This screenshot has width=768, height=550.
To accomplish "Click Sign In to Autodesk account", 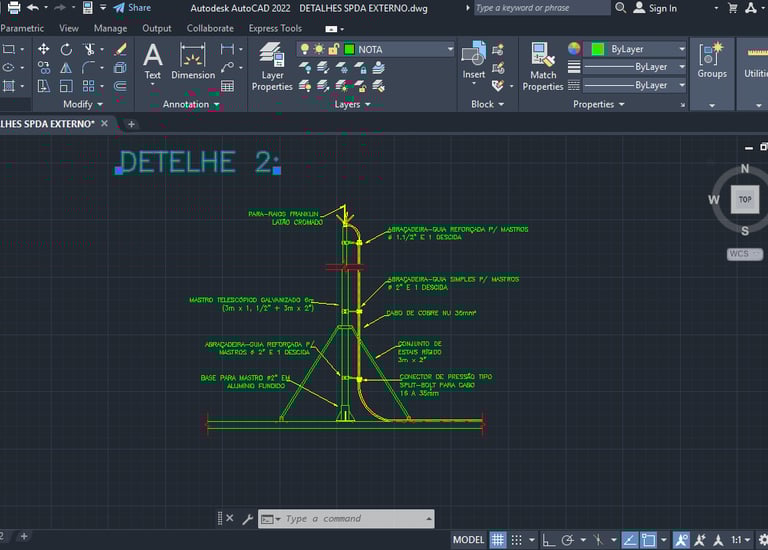I will pos(661,8).
